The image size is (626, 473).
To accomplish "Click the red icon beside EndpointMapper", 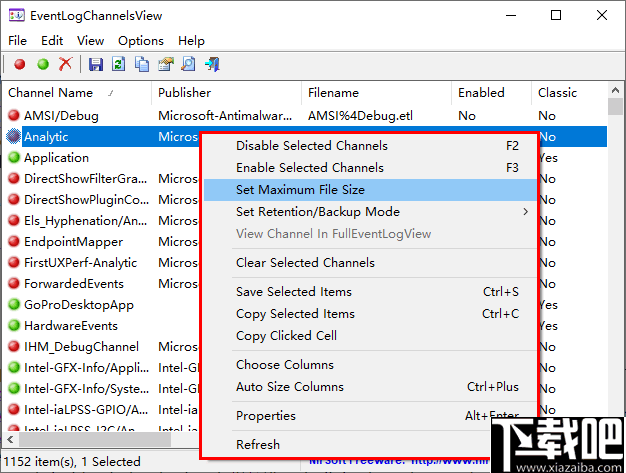I will point(14,241).
